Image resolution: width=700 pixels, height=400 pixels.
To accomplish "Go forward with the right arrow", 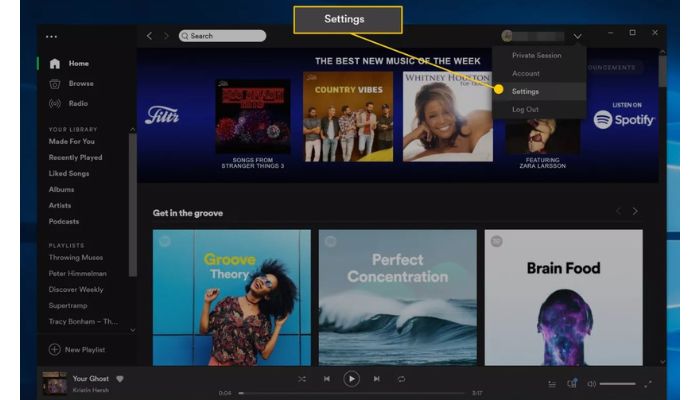I will (x=166, y=36).
